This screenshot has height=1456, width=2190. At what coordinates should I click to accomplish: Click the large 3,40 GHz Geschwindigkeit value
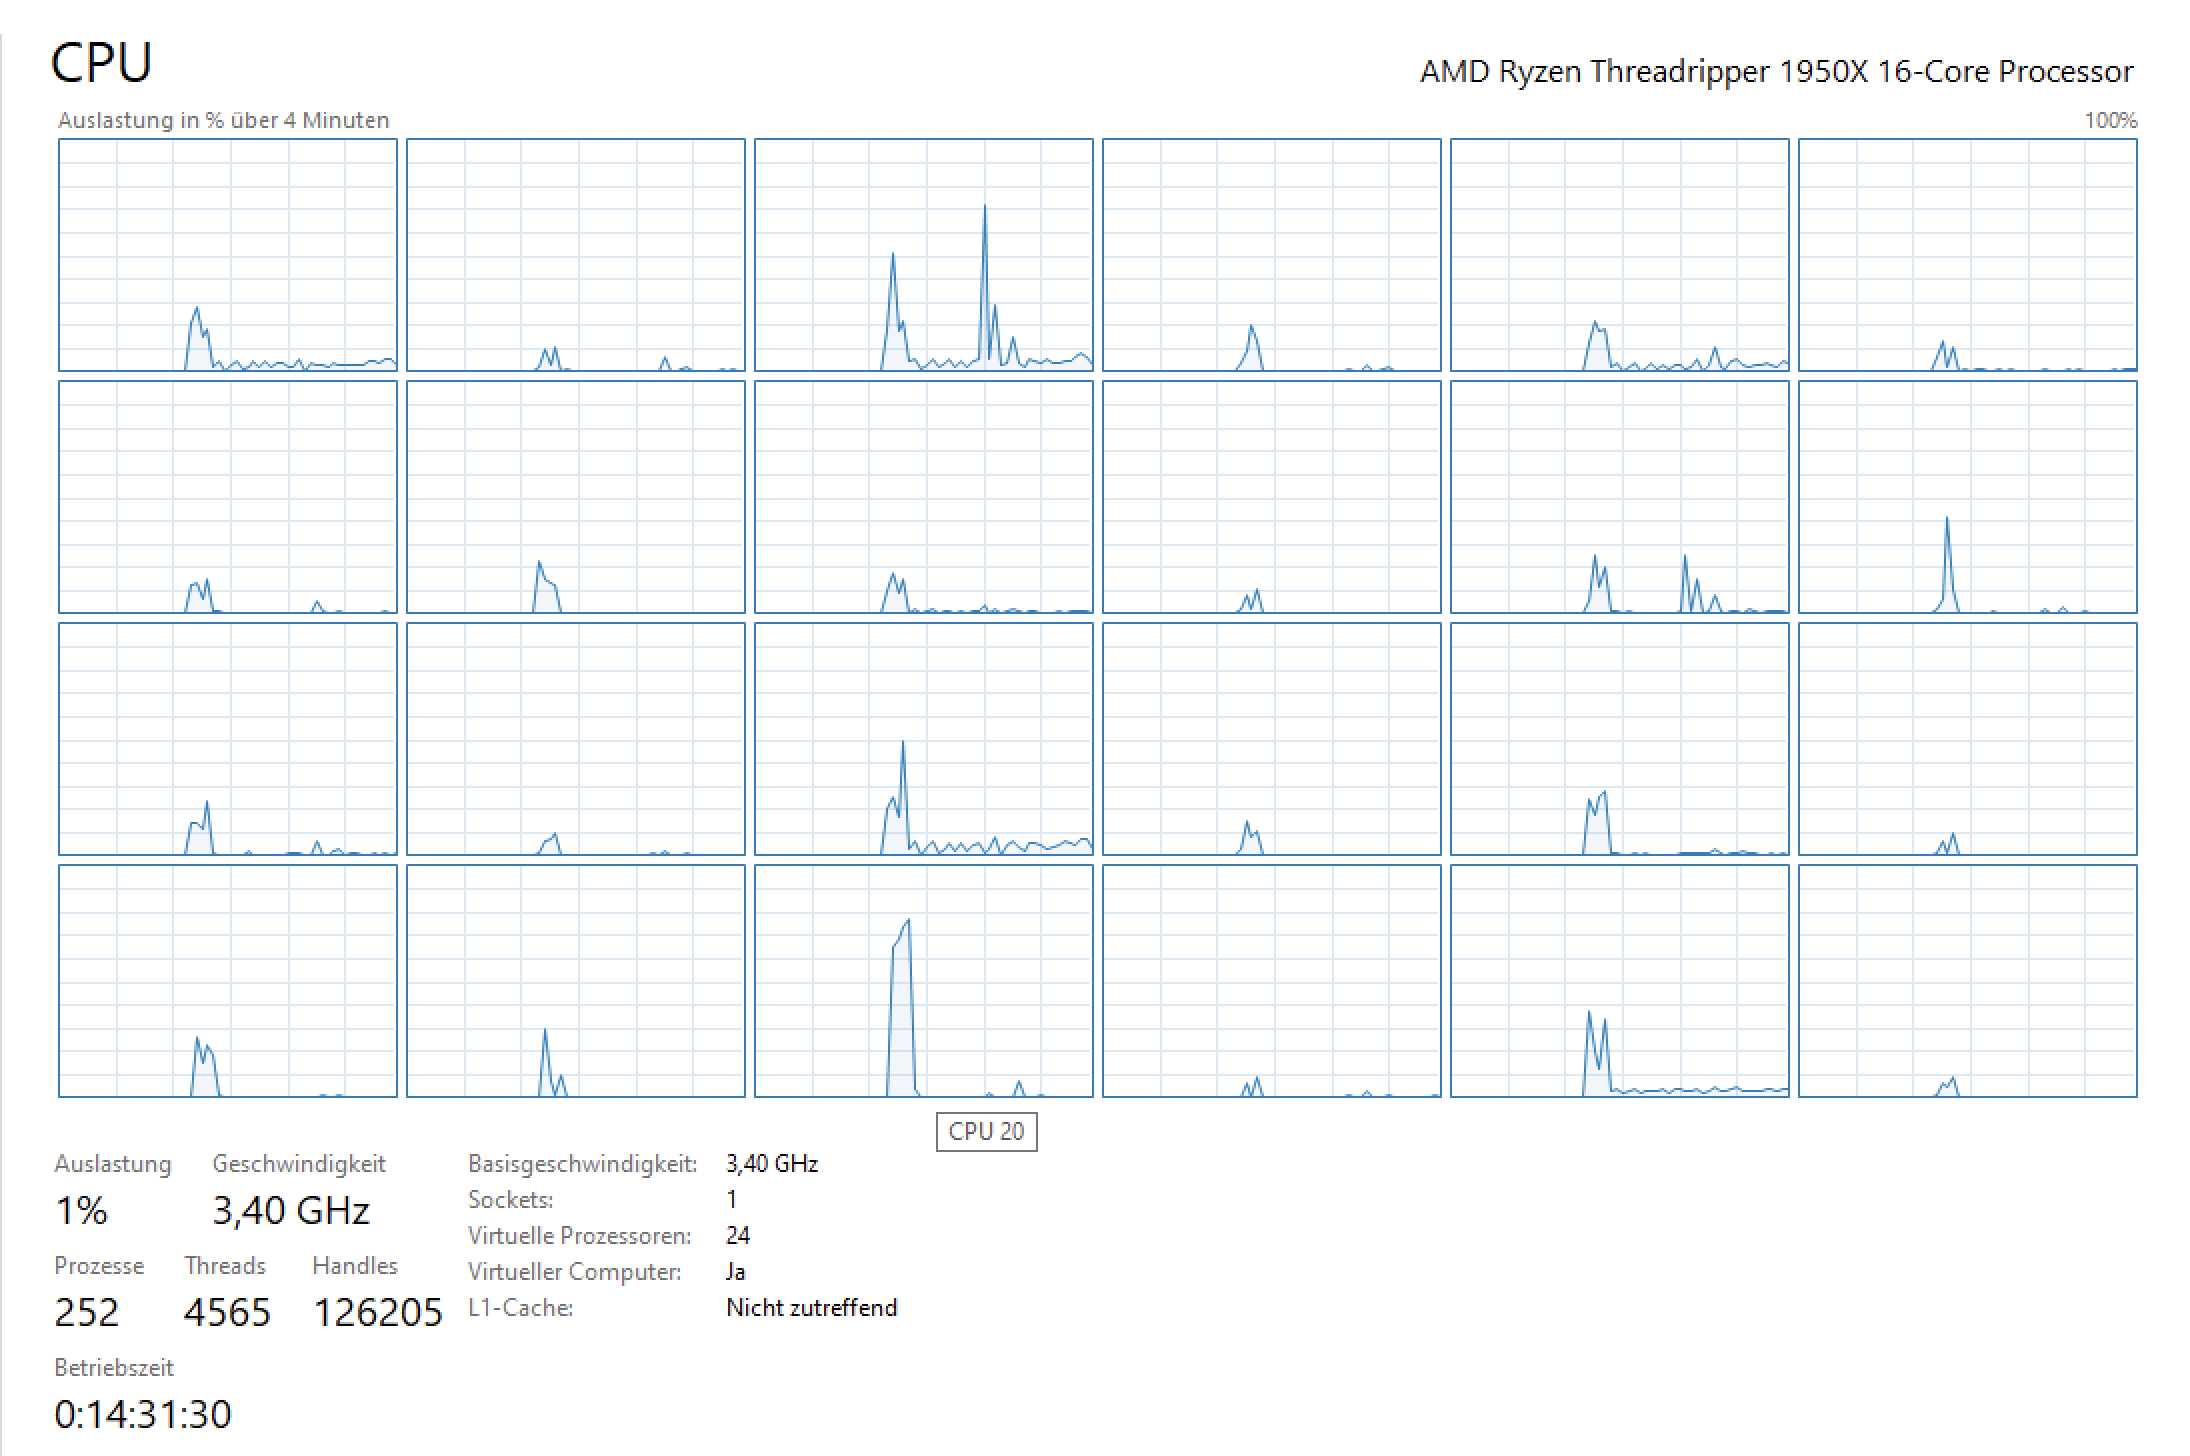pyautogui.click(x=291, y=1211)
